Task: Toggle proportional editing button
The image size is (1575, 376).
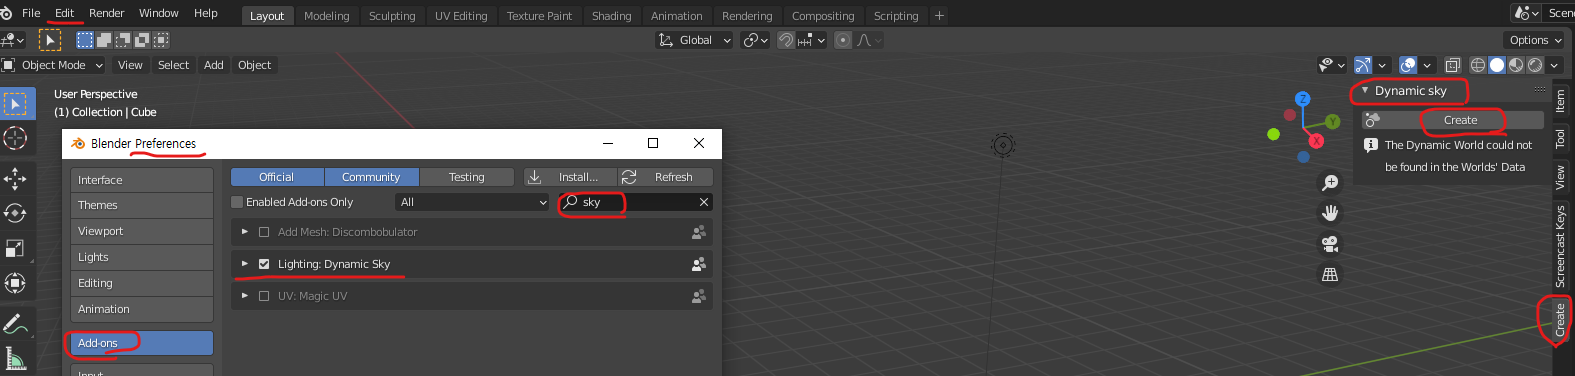Action: tap(843, 40)
